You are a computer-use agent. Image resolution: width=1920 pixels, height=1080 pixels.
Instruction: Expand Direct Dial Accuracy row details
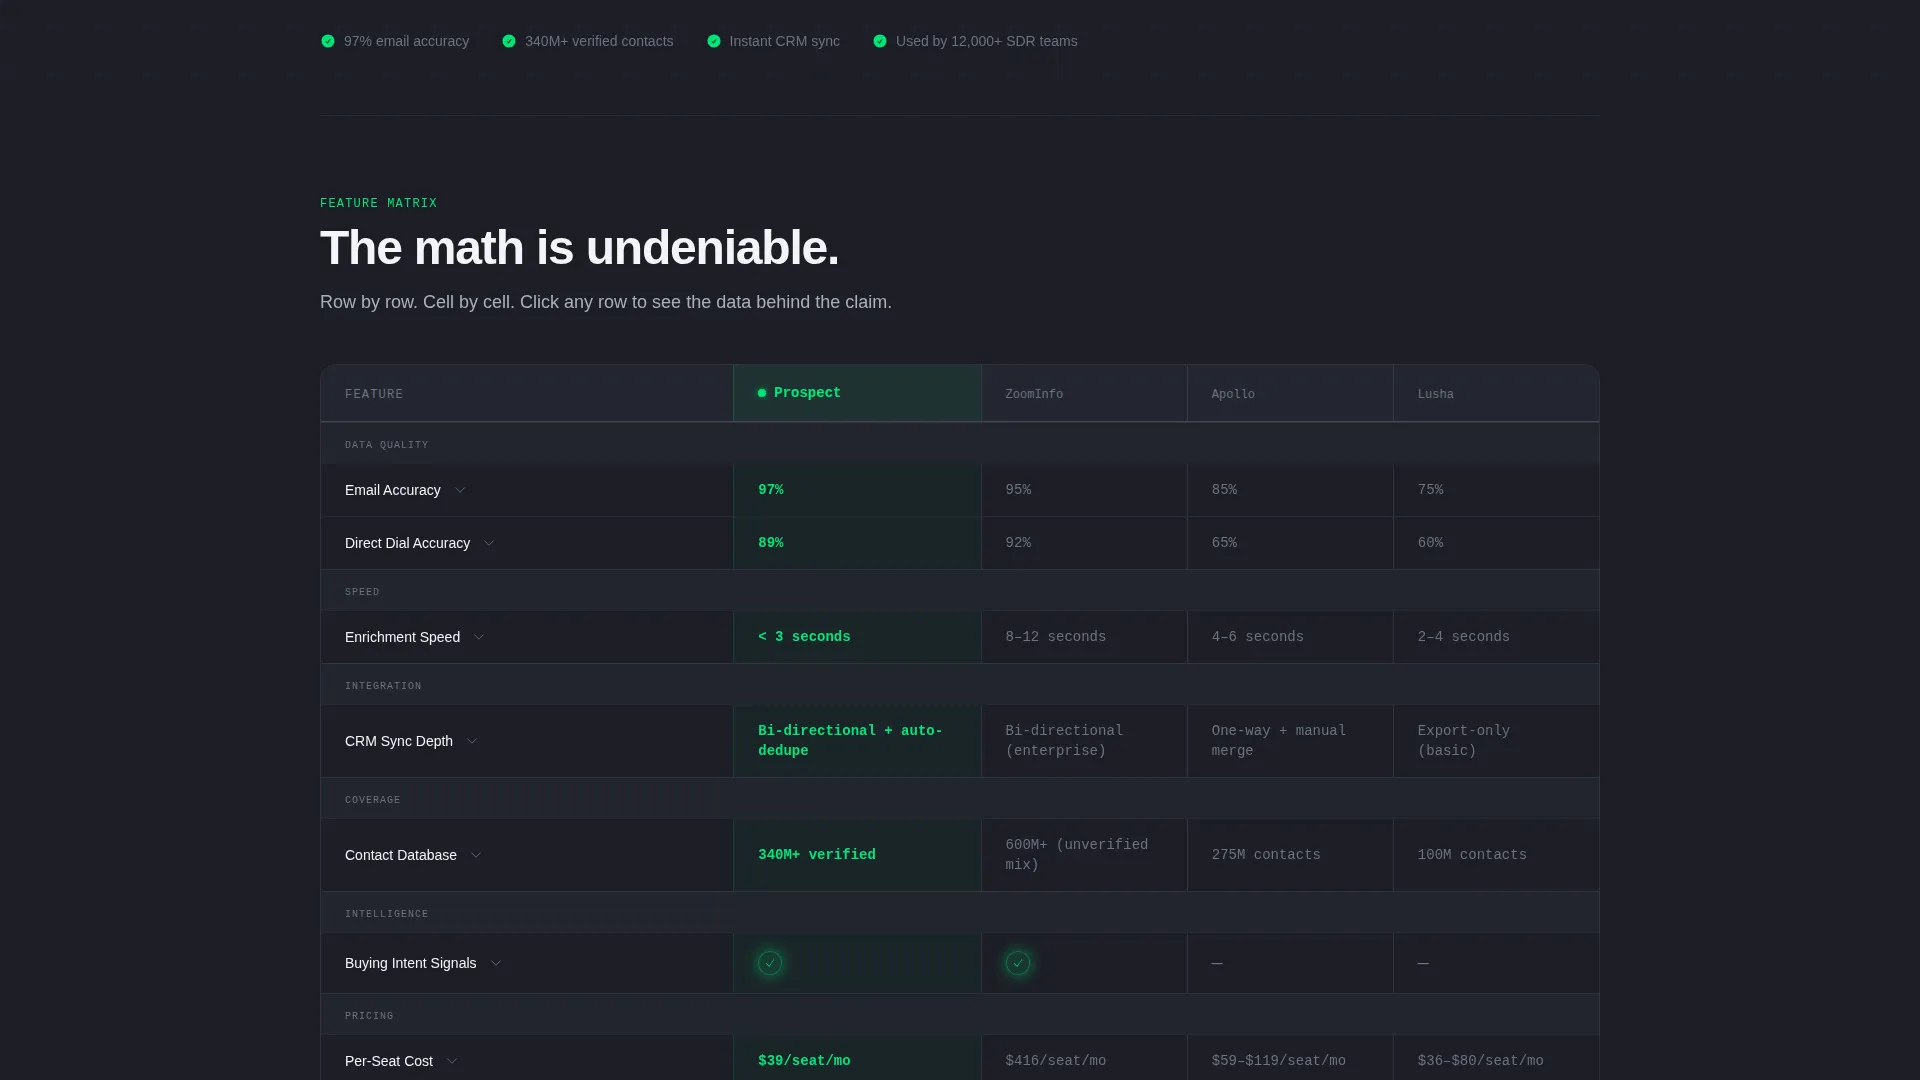[489, 543]
